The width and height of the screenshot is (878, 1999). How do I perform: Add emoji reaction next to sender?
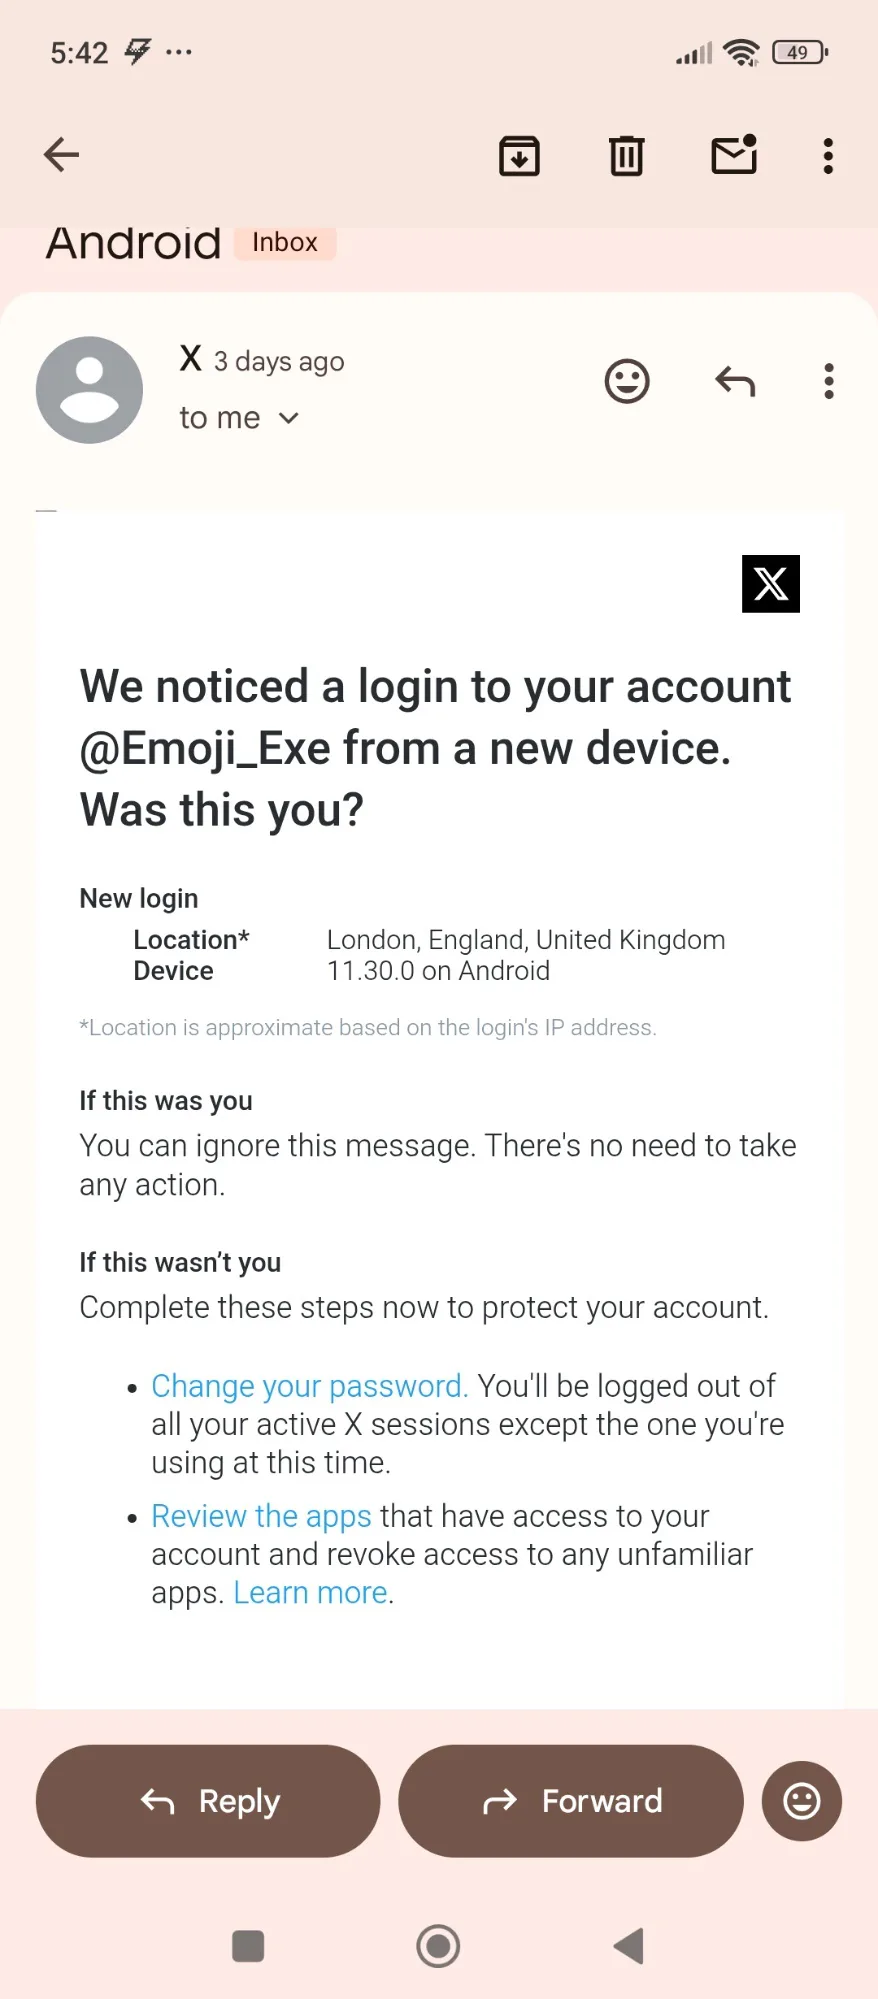(627, 381)
